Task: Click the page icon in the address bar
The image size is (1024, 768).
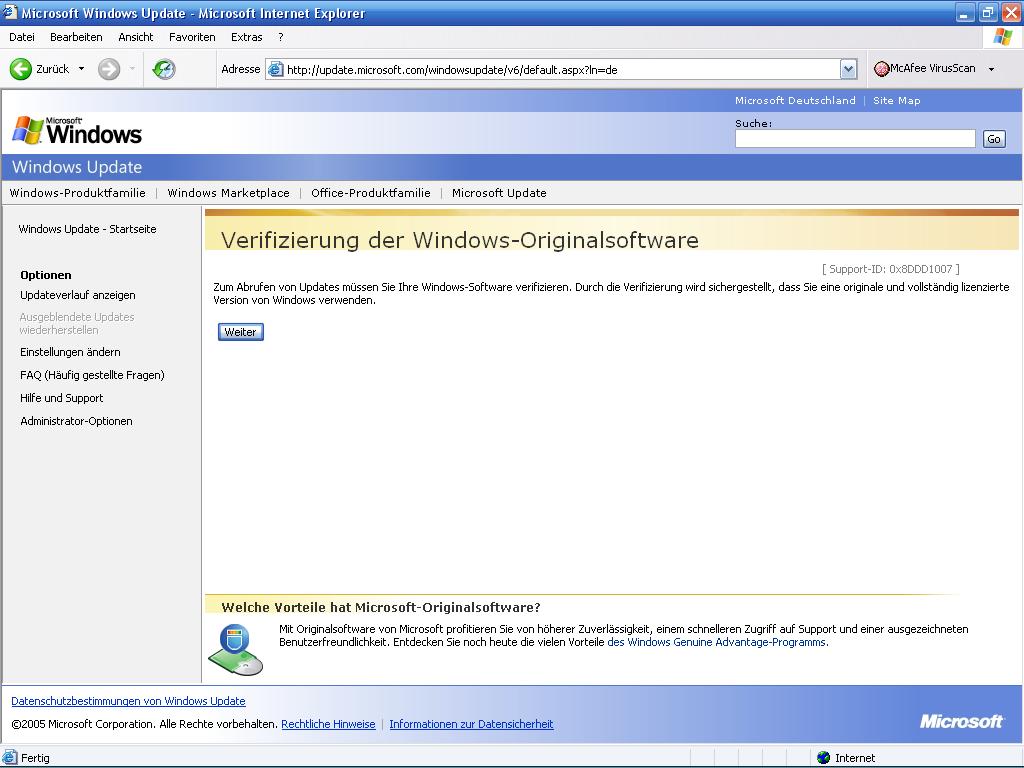Action: [276, 69]
